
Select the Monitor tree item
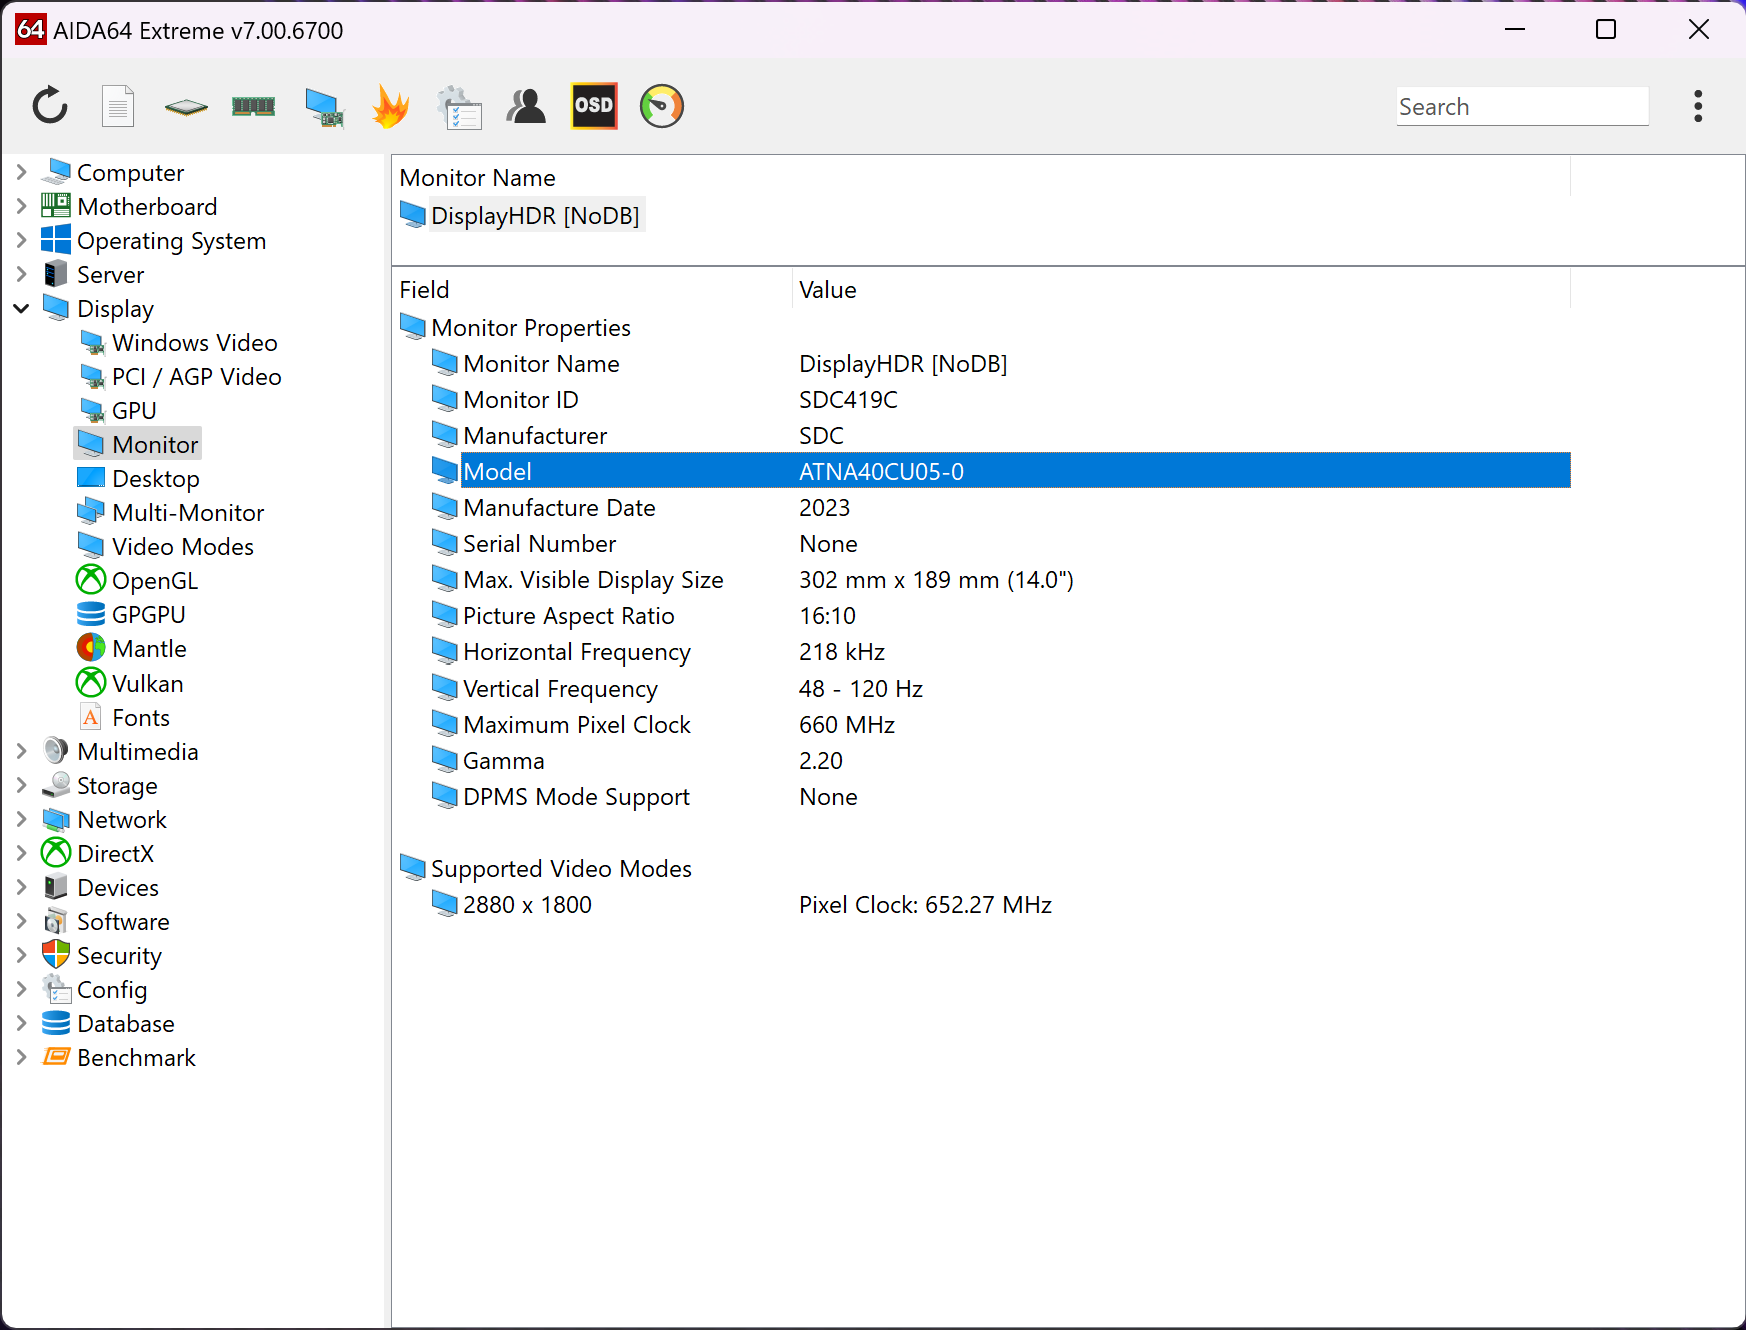[x=155, y=444]
